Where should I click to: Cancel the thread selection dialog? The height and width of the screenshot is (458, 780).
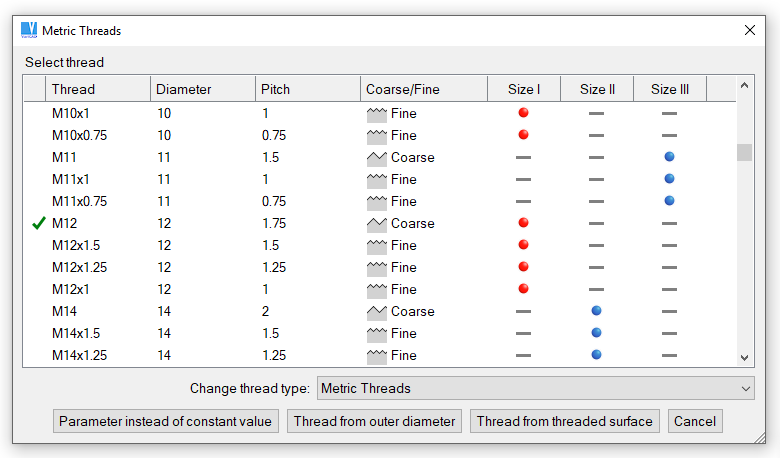tap(694, 421)
